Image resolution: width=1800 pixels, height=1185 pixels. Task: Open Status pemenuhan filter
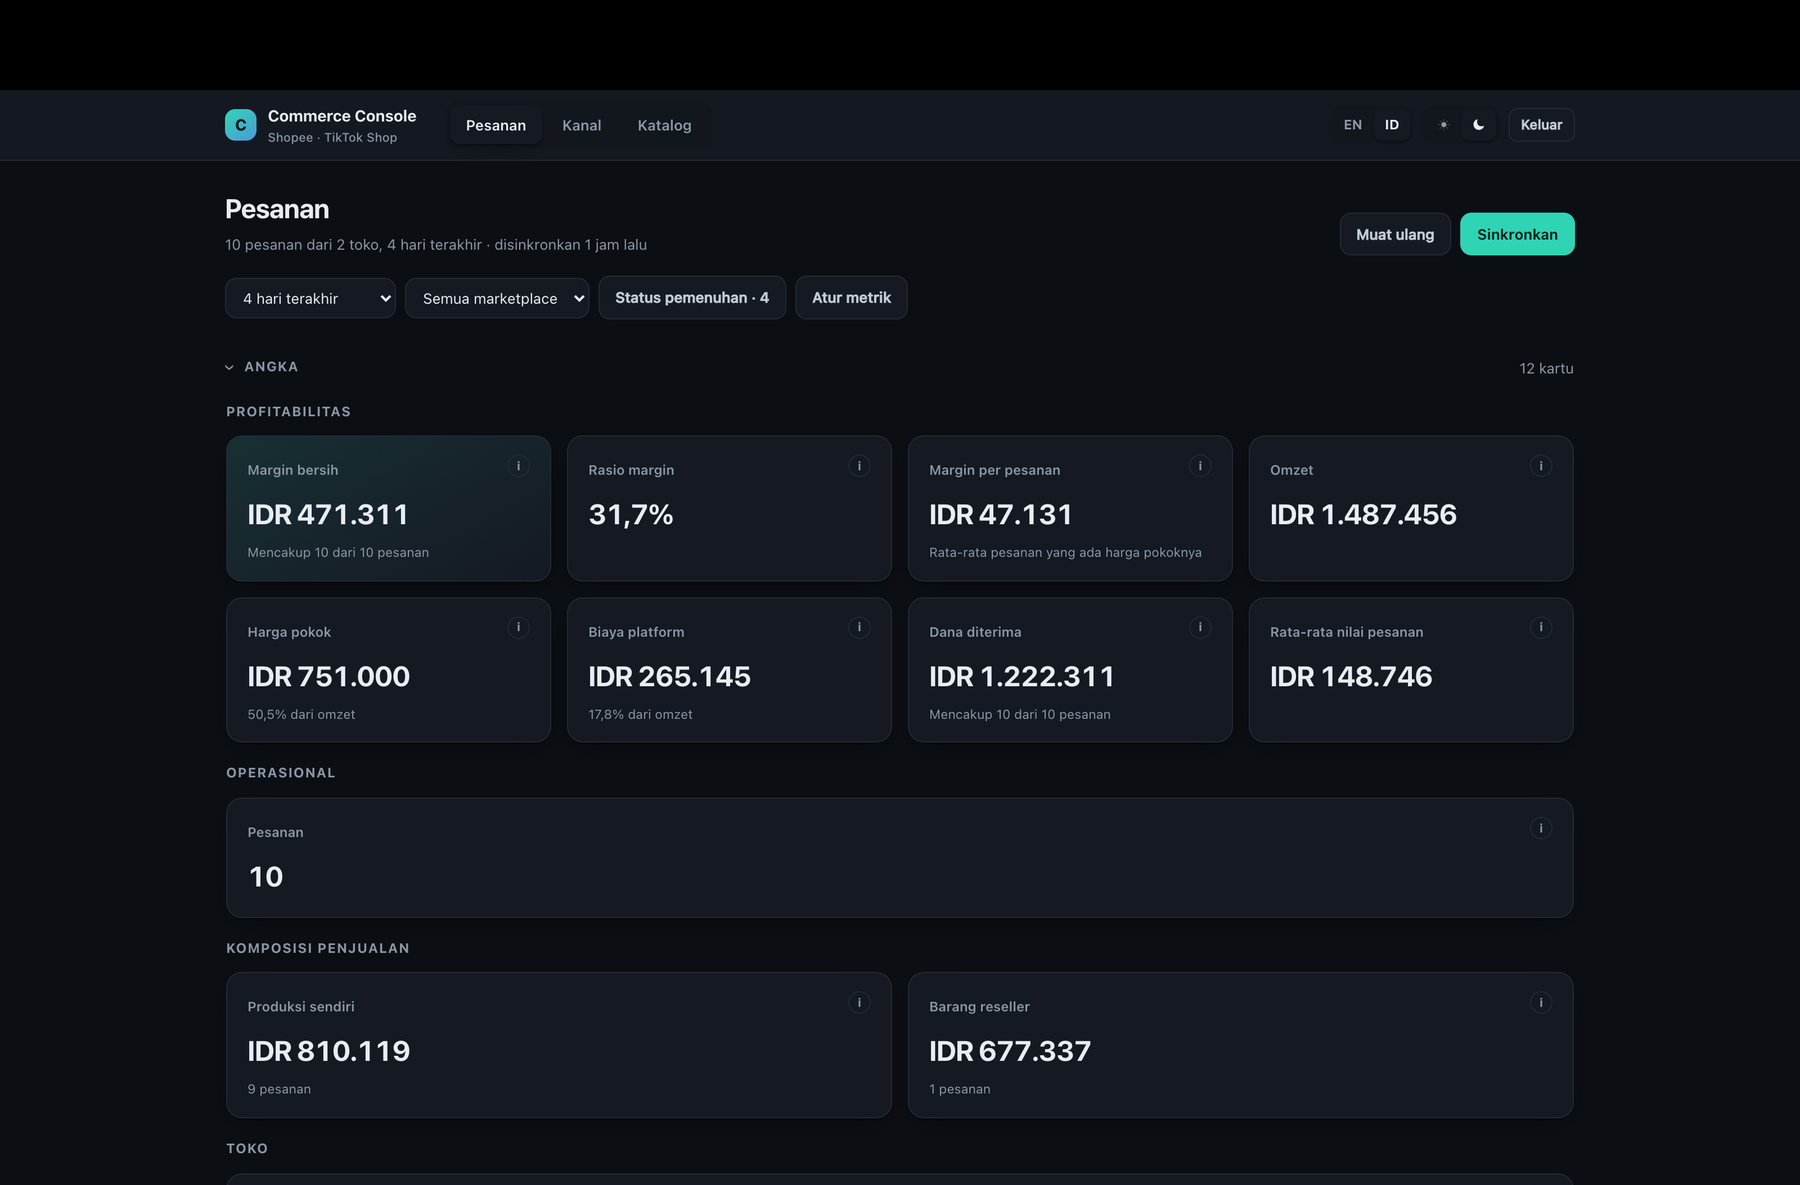(x=692, y=298)
